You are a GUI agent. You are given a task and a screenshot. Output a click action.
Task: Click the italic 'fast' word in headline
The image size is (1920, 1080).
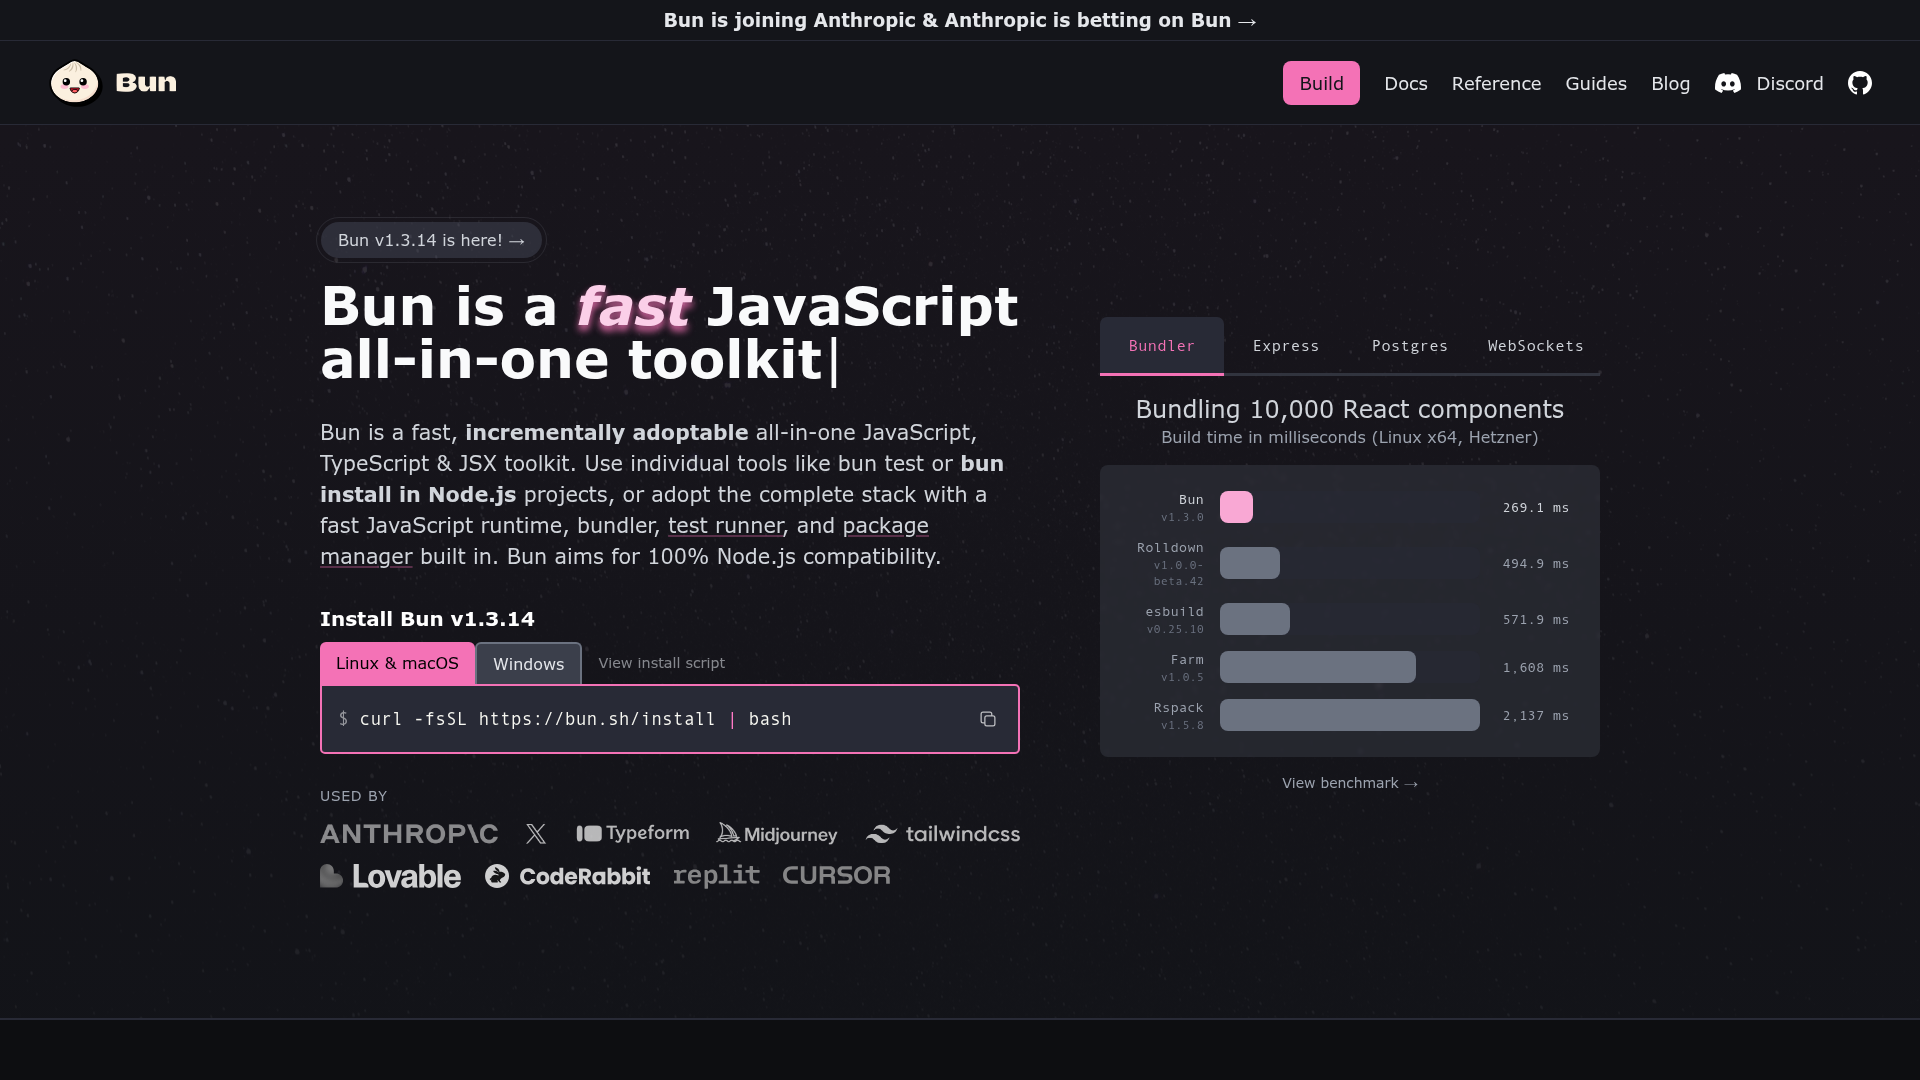632,307
